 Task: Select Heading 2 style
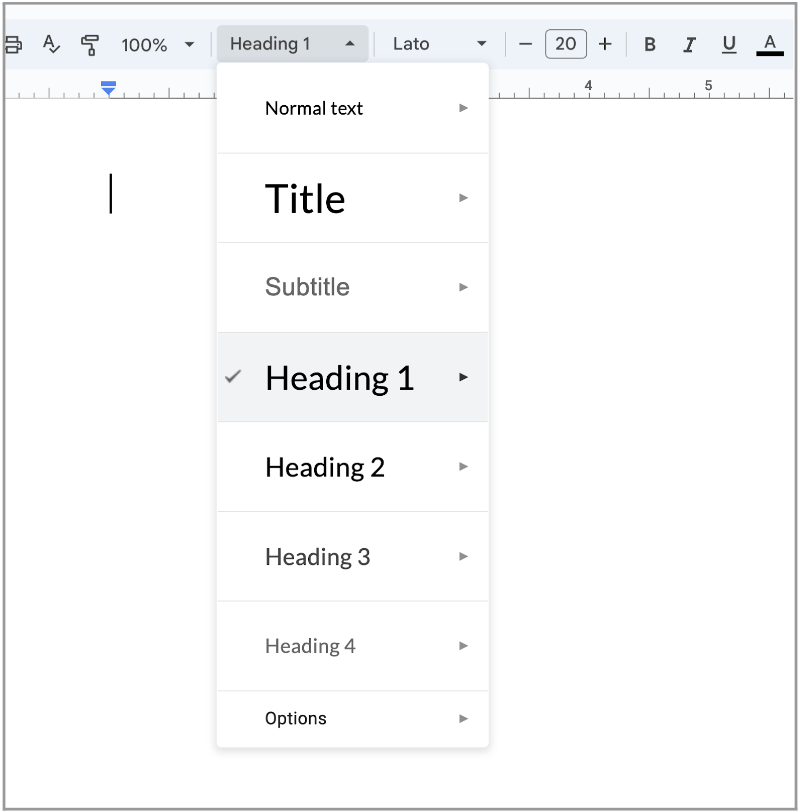(x=325, y=467)
